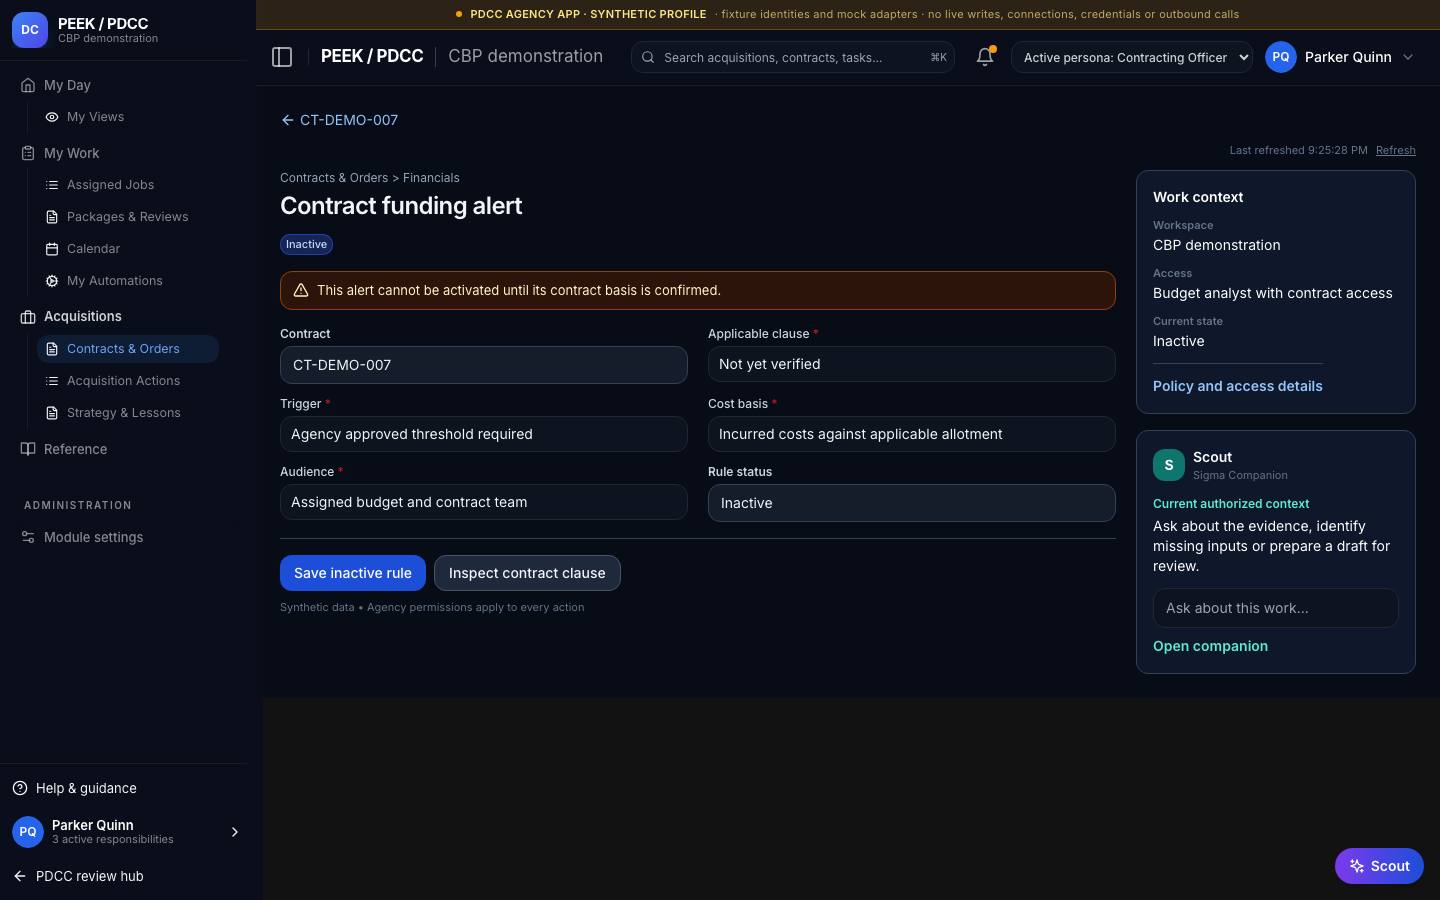The width and height of the screenshot is (1440, 900).
Task: Click Save inactive rule button
Action: 353,573
